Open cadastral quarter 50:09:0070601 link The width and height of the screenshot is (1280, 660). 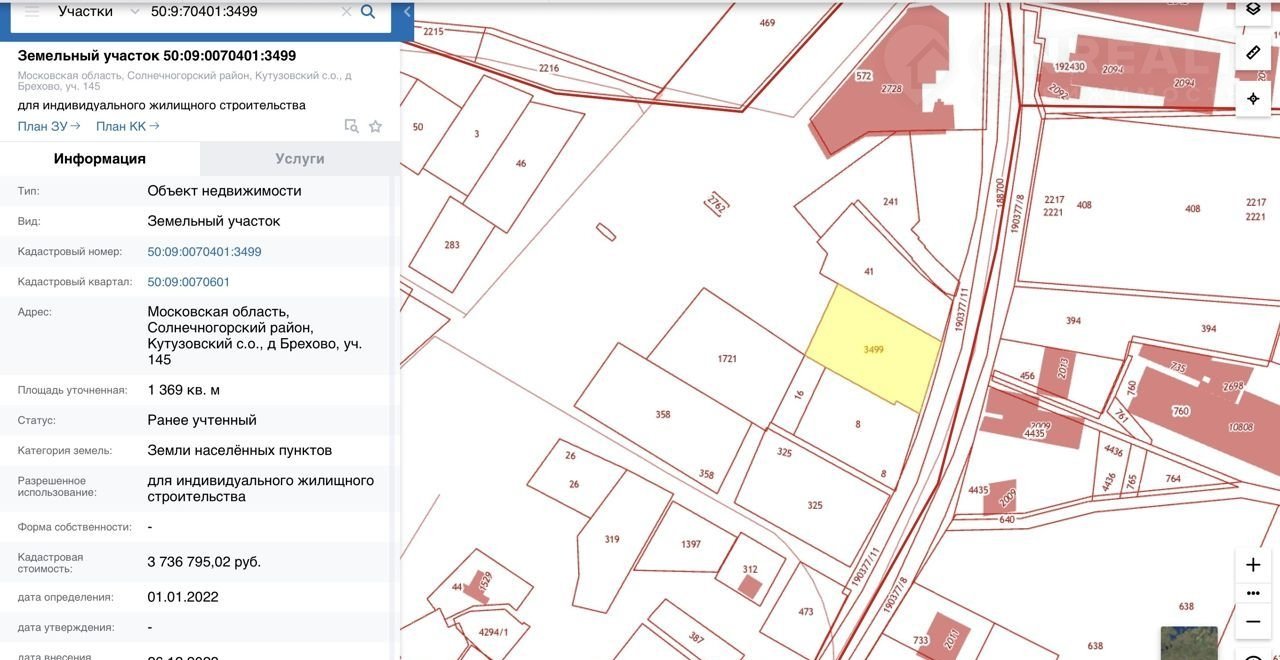(x=189, y=282)
